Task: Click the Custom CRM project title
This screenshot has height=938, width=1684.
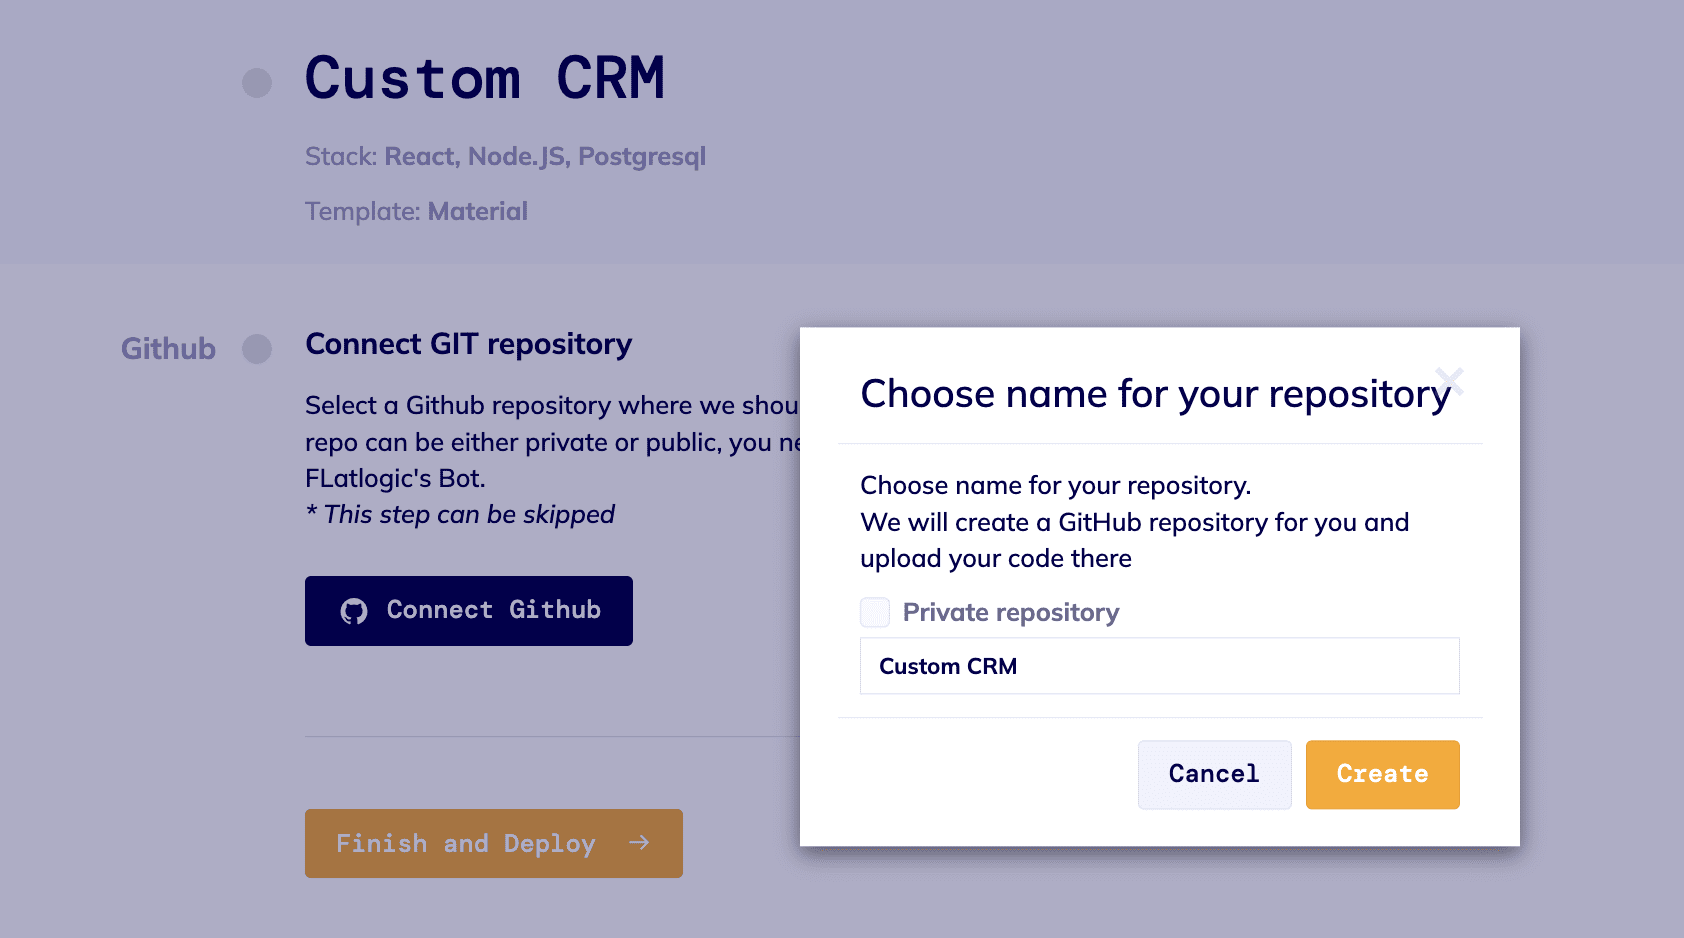Action: [x=485, y=78]
